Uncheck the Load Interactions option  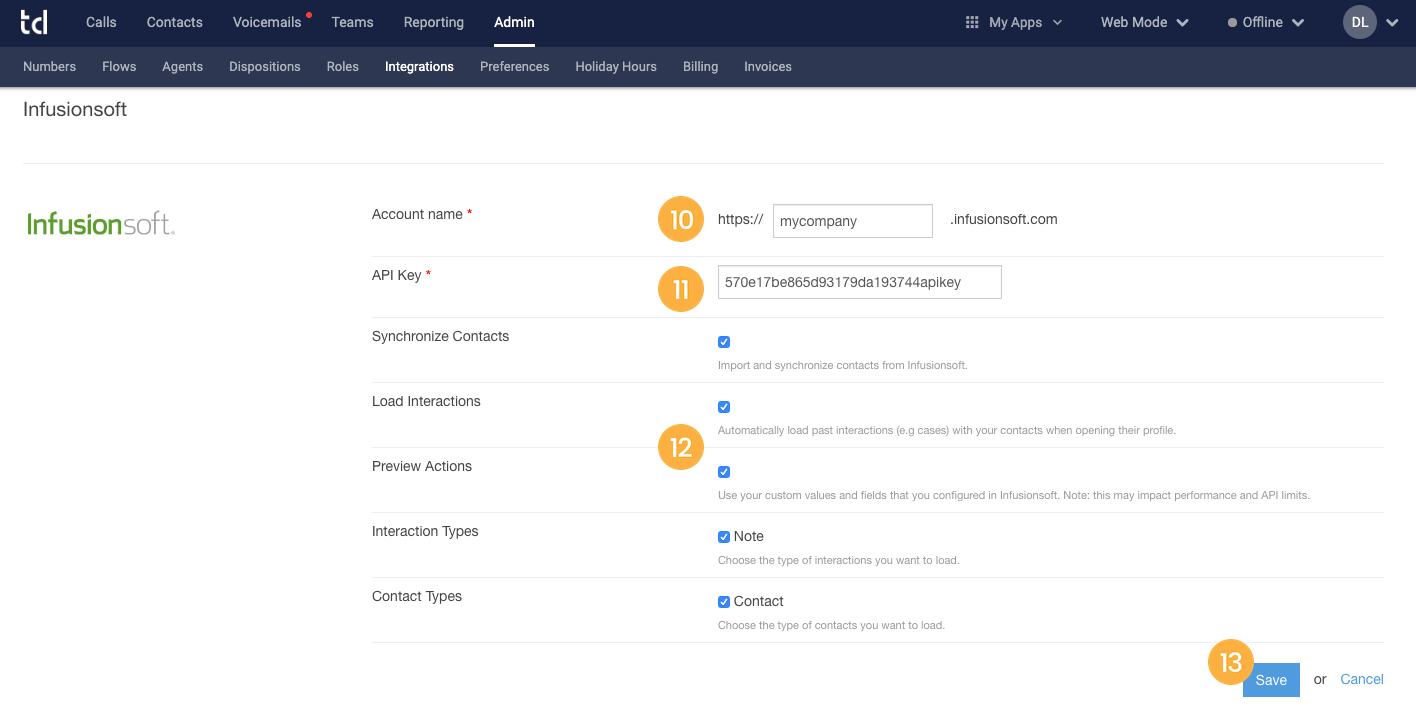(x=723, y=406)
